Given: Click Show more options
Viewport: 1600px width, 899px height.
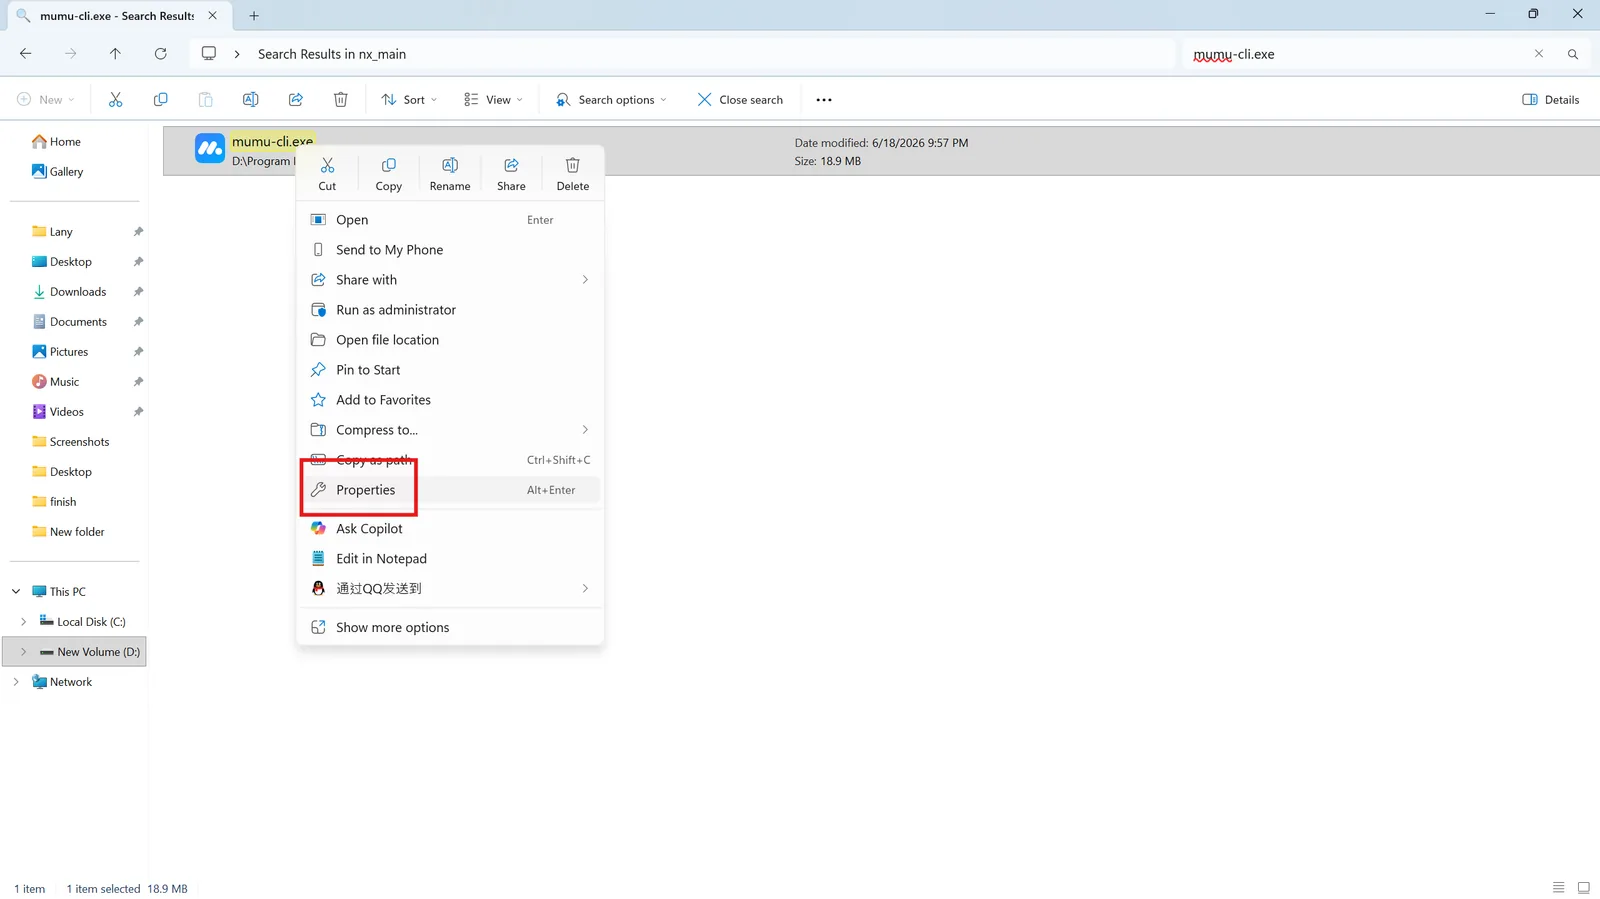Looking at the screenshot, I should point(450,628).
